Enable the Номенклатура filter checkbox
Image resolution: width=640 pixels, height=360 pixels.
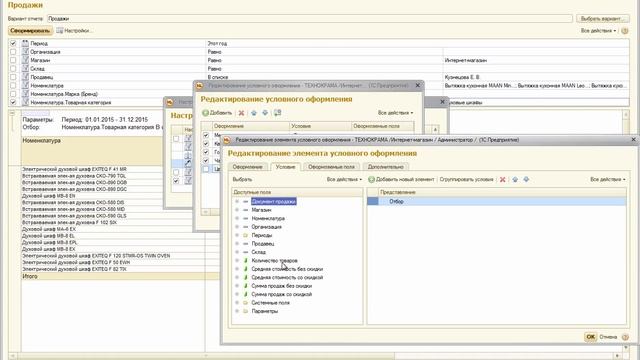(13, 86)
